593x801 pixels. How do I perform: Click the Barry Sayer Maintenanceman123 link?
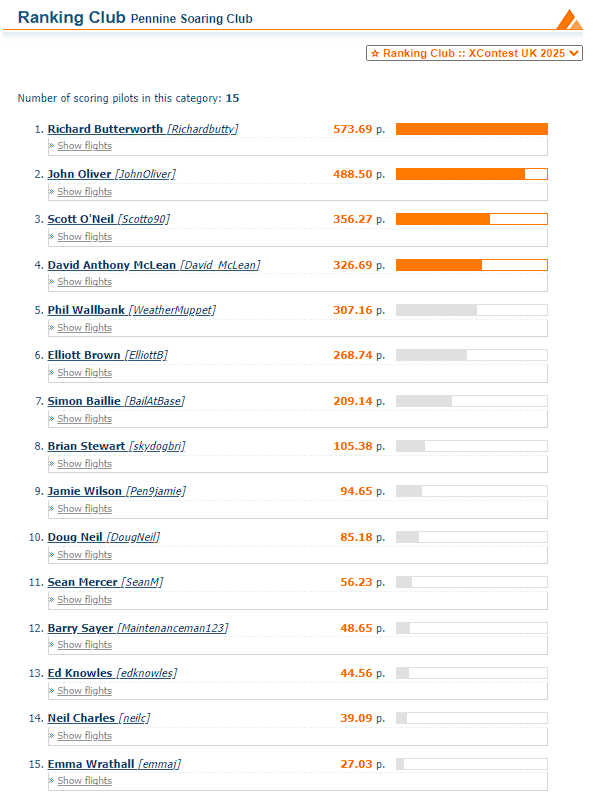[138, 628]
